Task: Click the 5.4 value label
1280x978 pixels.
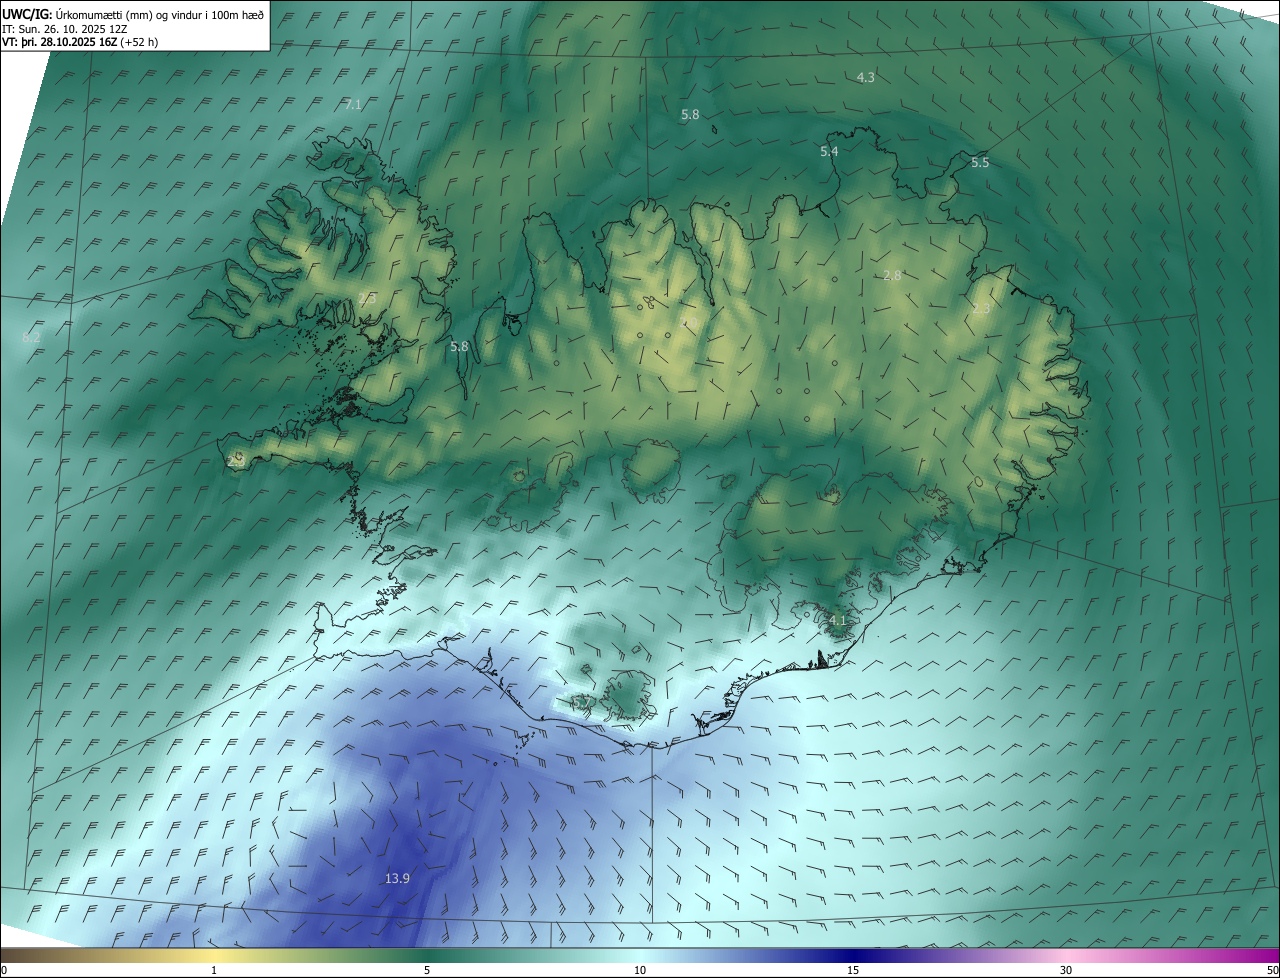Action: tap(829, 151)
